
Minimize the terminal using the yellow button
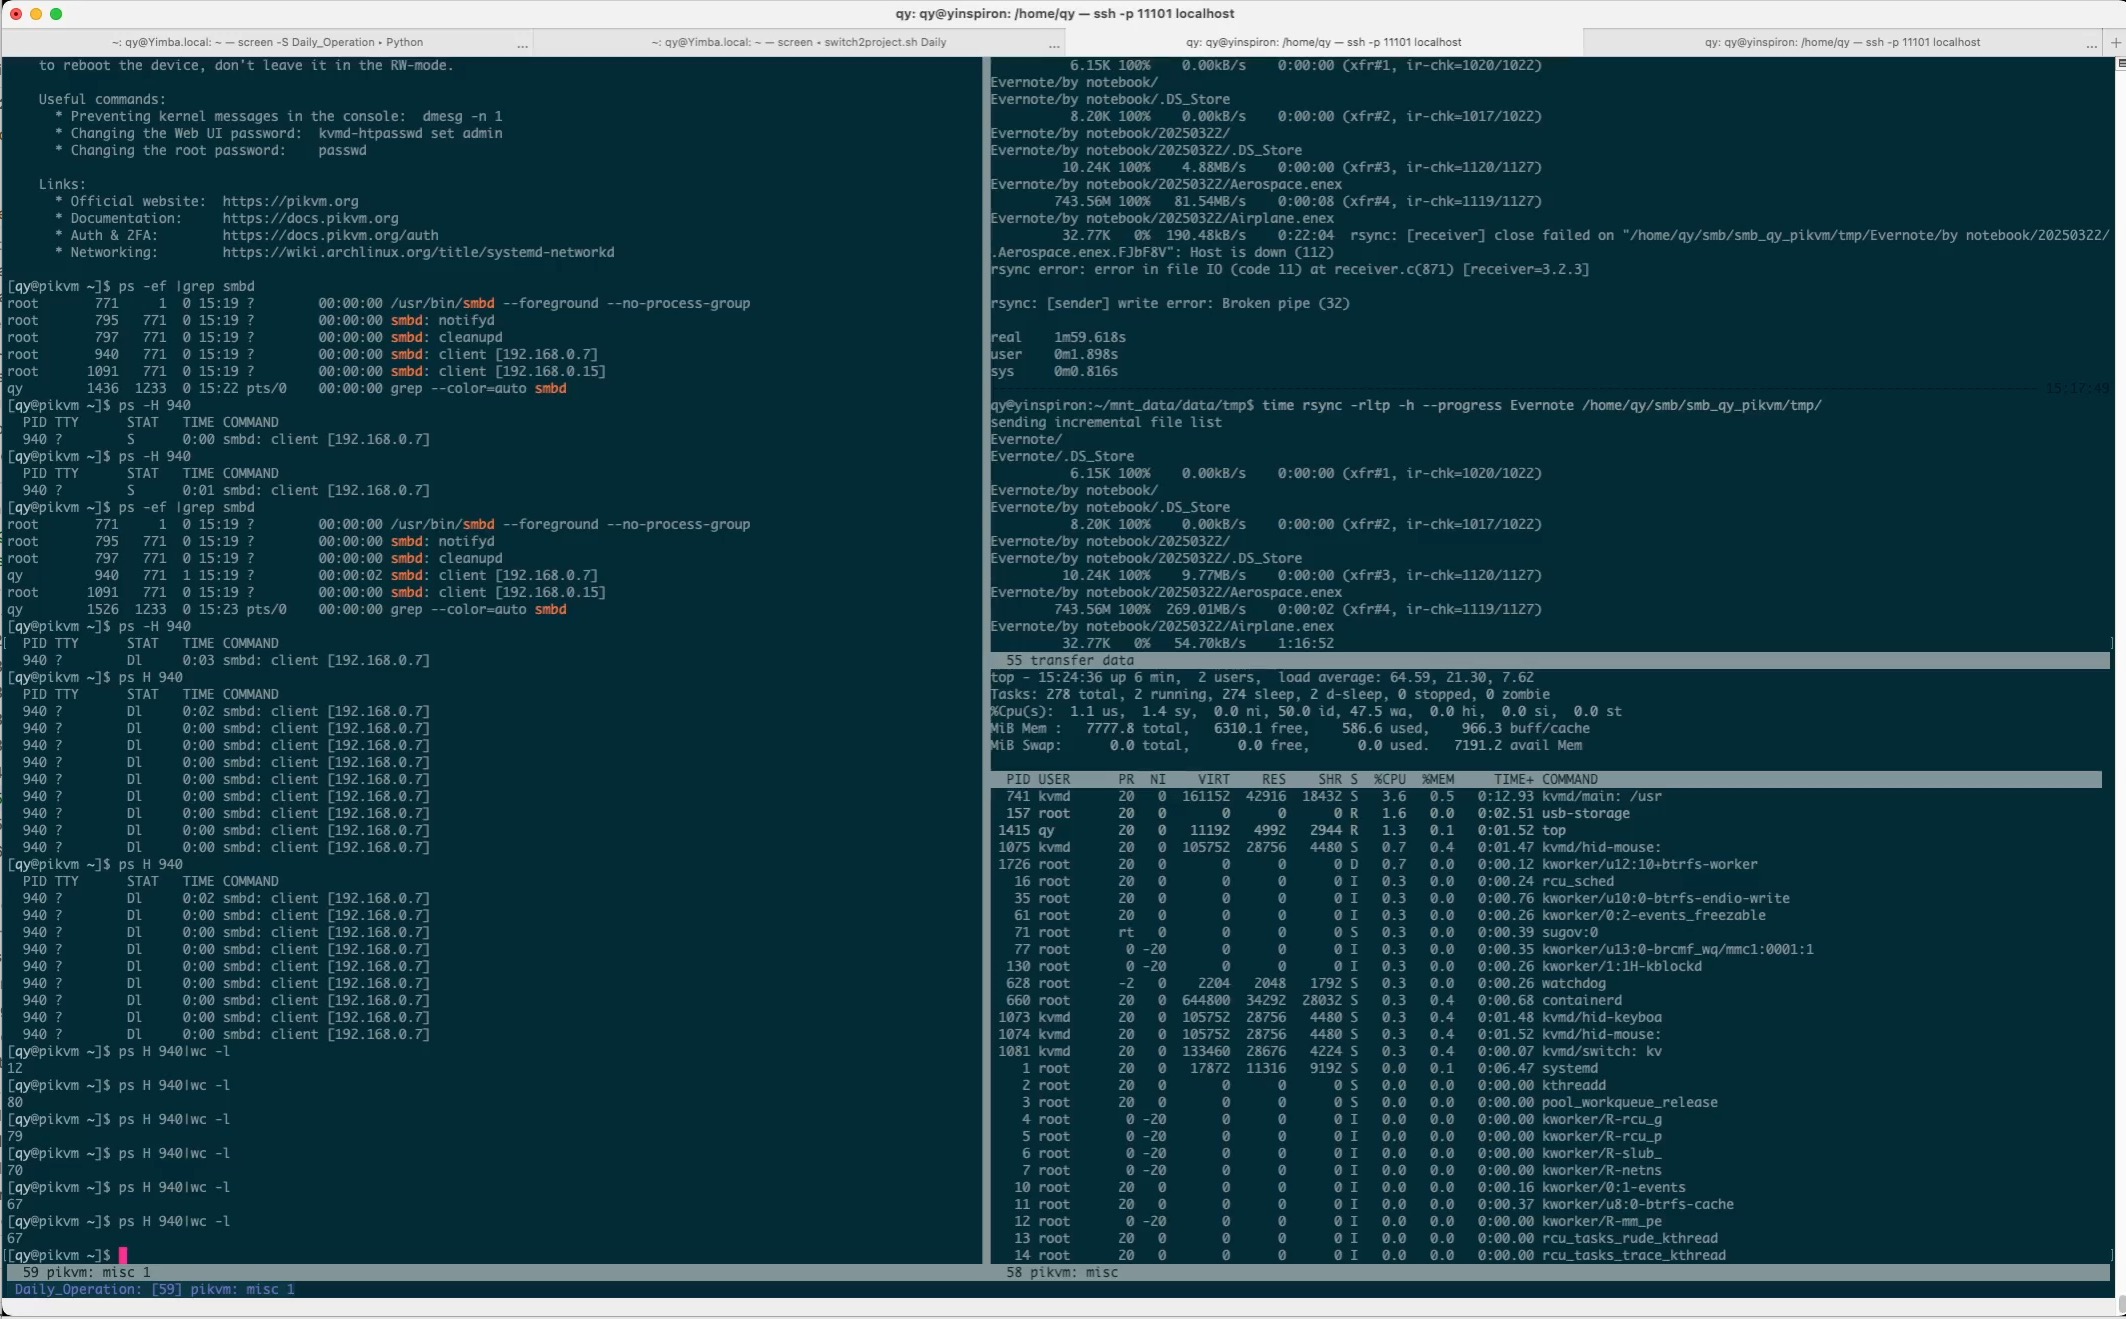[36, 14]
